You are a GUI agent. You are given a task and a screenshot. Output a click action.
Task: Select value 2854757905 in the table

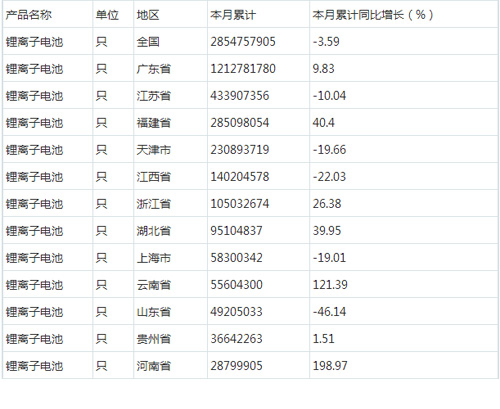point(243,42)
